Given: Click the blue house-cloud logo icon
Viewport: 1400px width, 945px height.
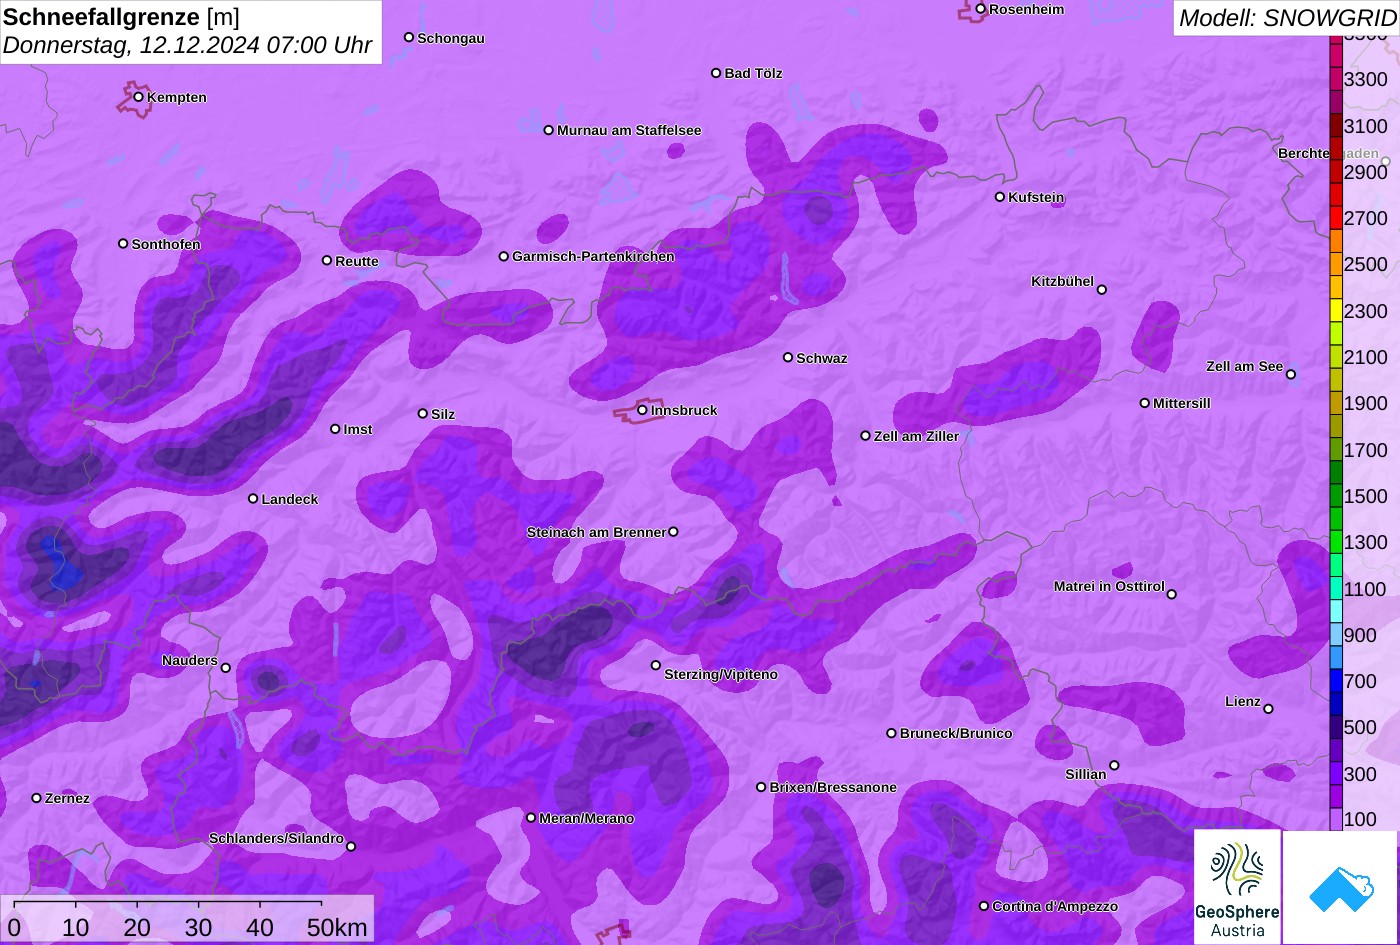Looking at the screenshot, I should [1340, 887].
